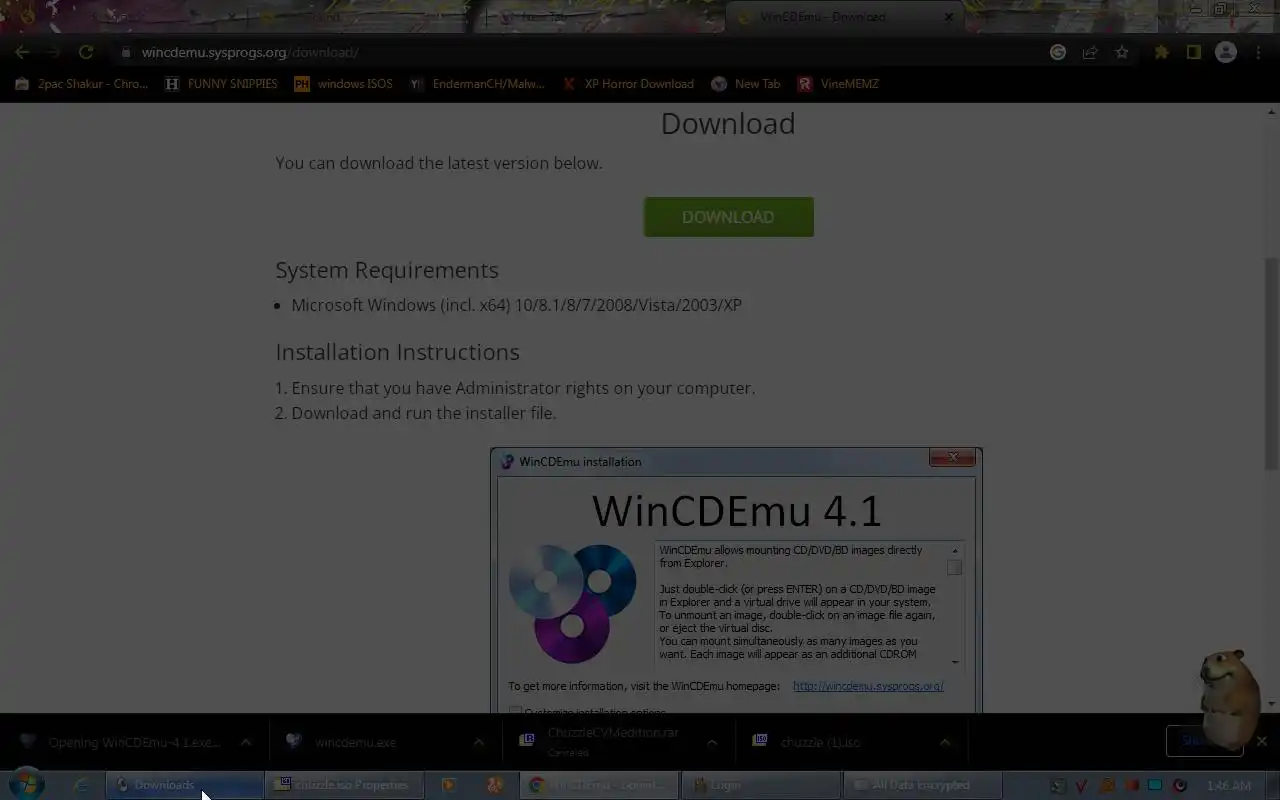Open the FUNNY SNIPPIES bookmark
1280x800 pixels.
pyautogui.click(x=221, y=84)
